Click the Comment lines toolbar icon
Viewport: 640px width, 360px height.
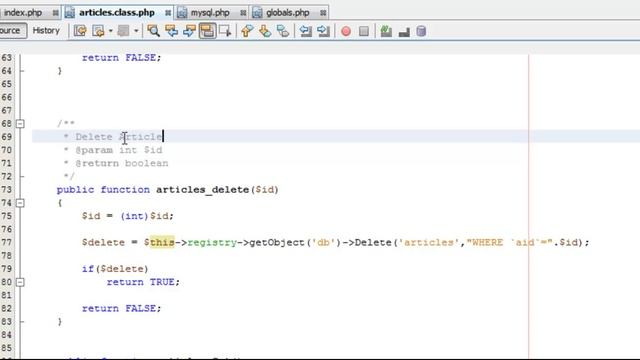[386, 31]
